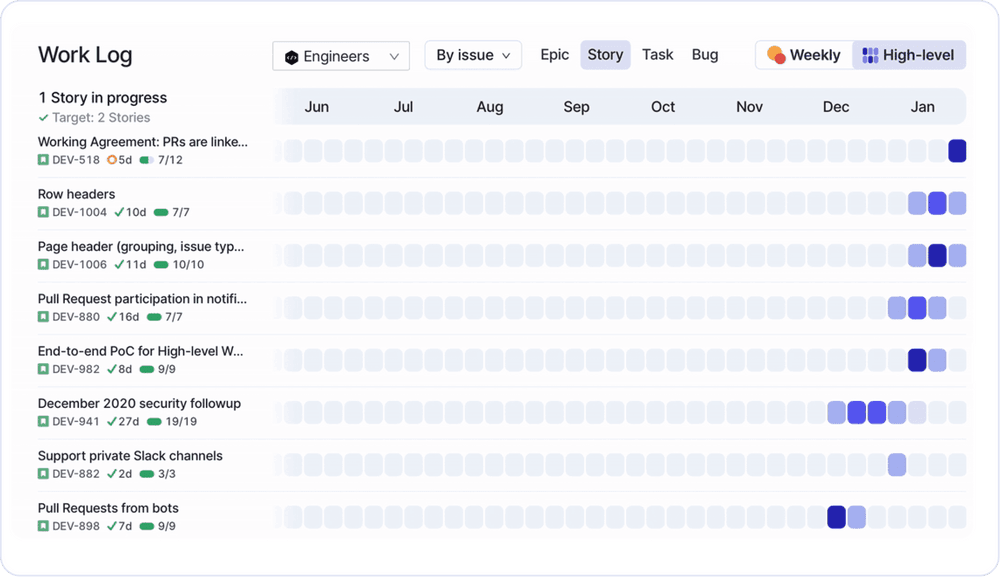
Task: Click the green checkmark icon beside DEV-1004
Action: click(x=120, y=212)
